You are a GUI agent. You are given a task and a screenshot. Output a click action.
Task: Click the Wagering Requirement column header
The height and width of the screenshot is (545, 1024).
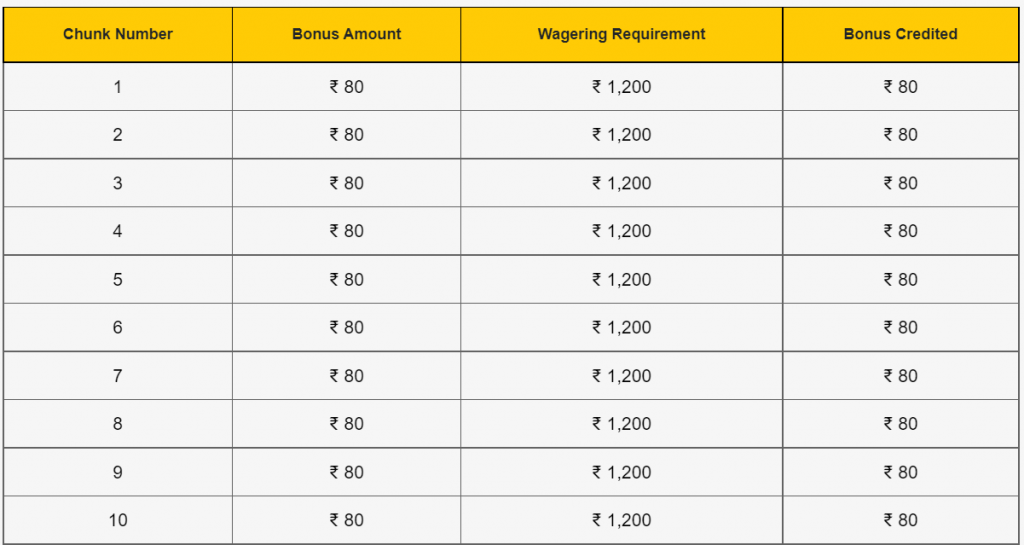[621, 35]
